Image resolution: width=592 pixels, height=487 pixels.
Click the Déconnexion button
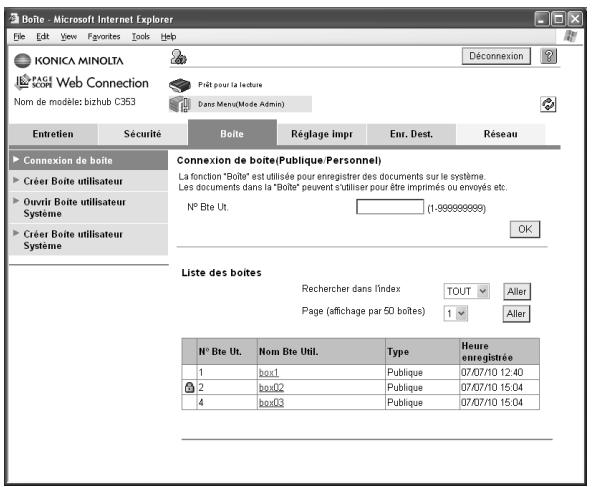tap(496, 56)
